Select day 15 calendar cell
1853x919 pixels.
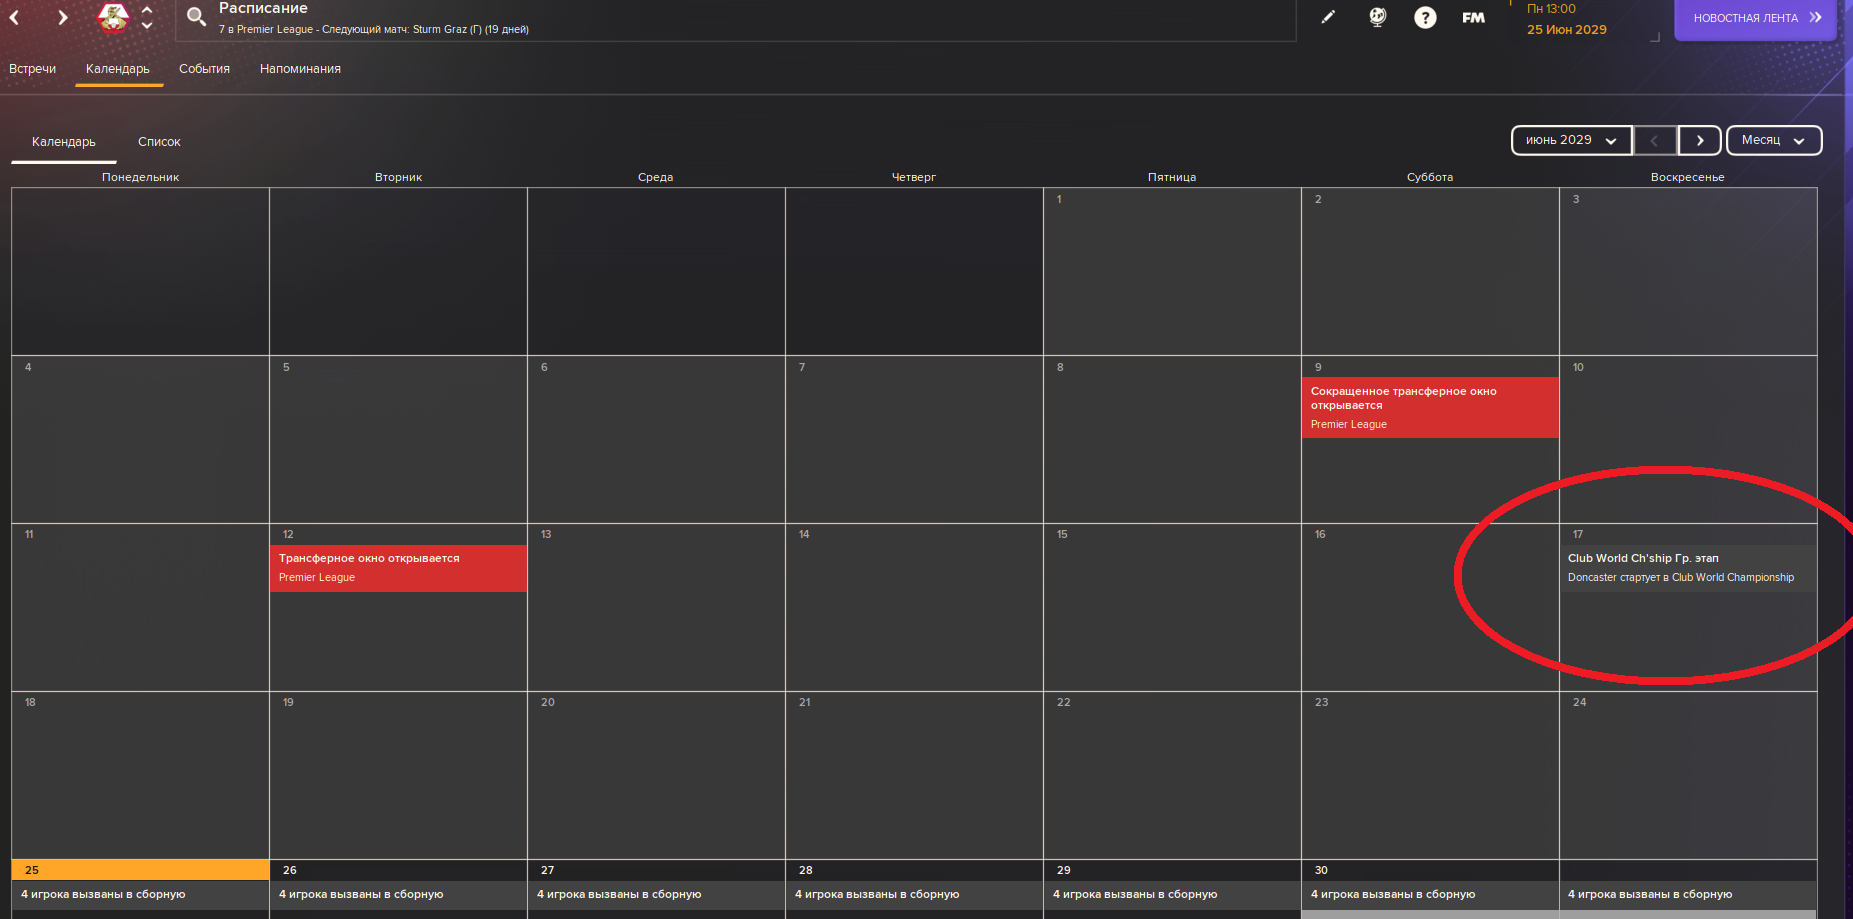coord(1172,607)
